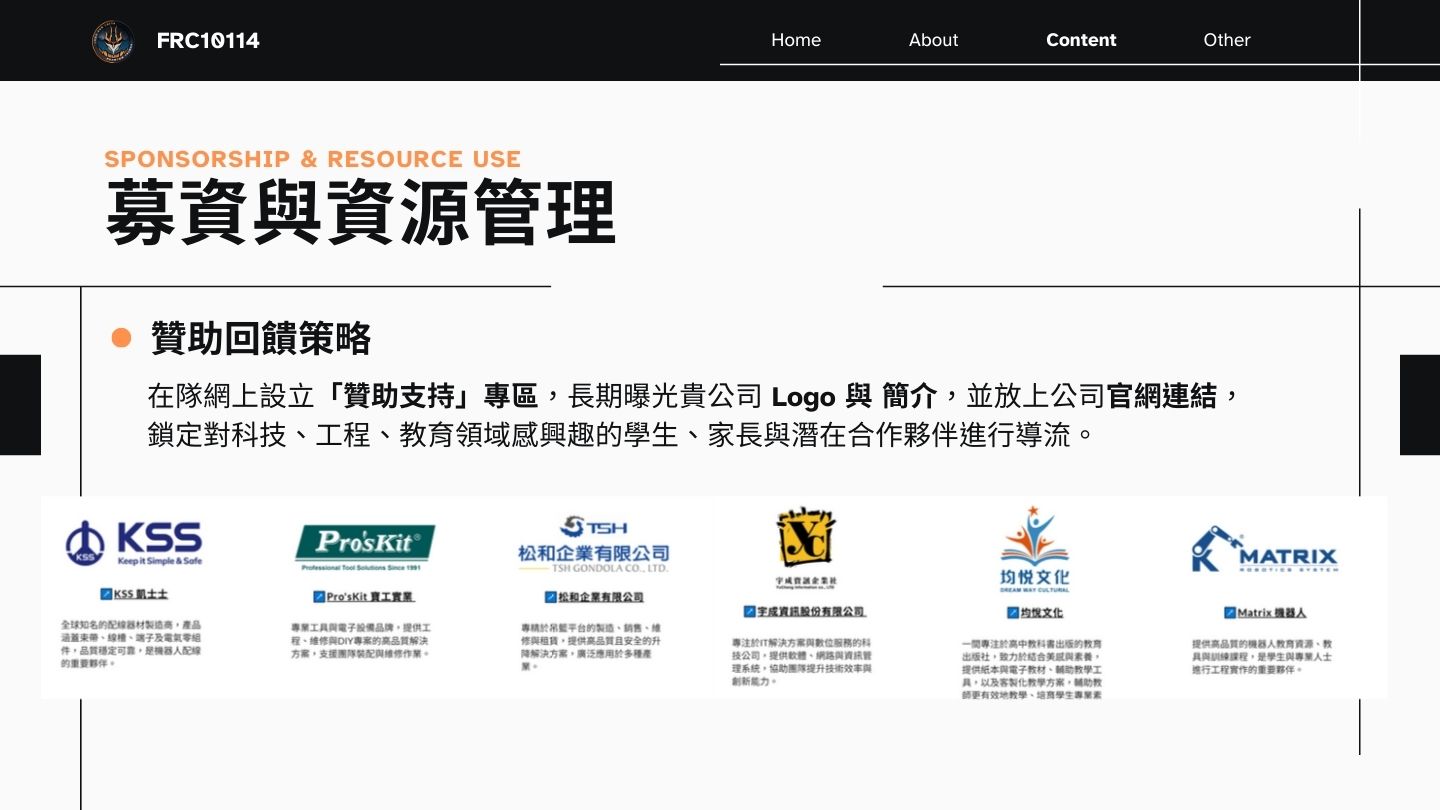Click the black block on right edge
Viewport: 1440px width, 810px height.
(x=1419, y=405)
